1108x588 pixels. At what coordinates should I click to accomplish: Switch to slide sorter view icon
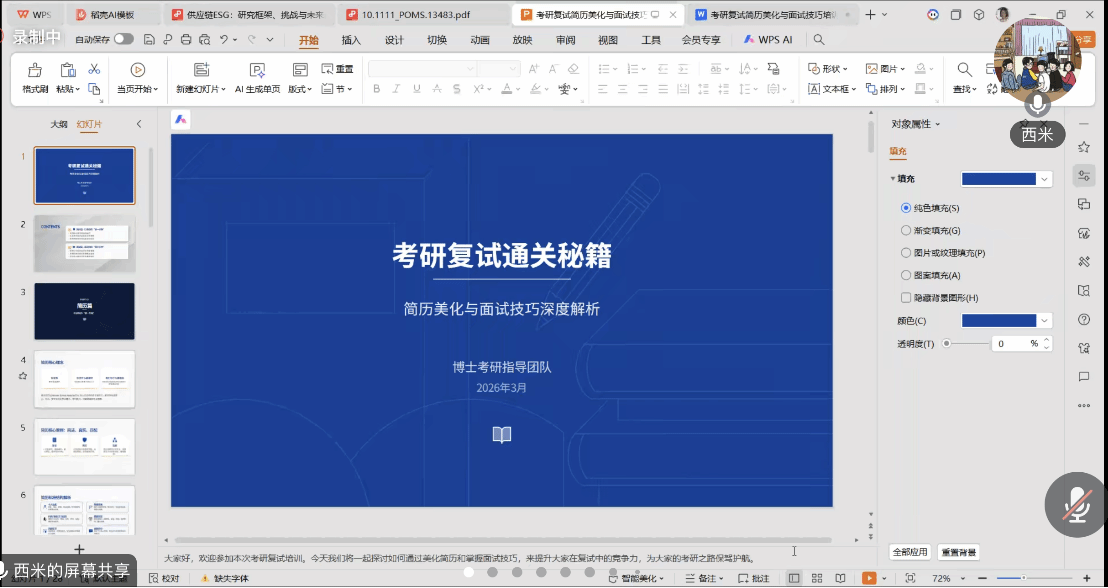pyautogui.click(x=817, y=578)
